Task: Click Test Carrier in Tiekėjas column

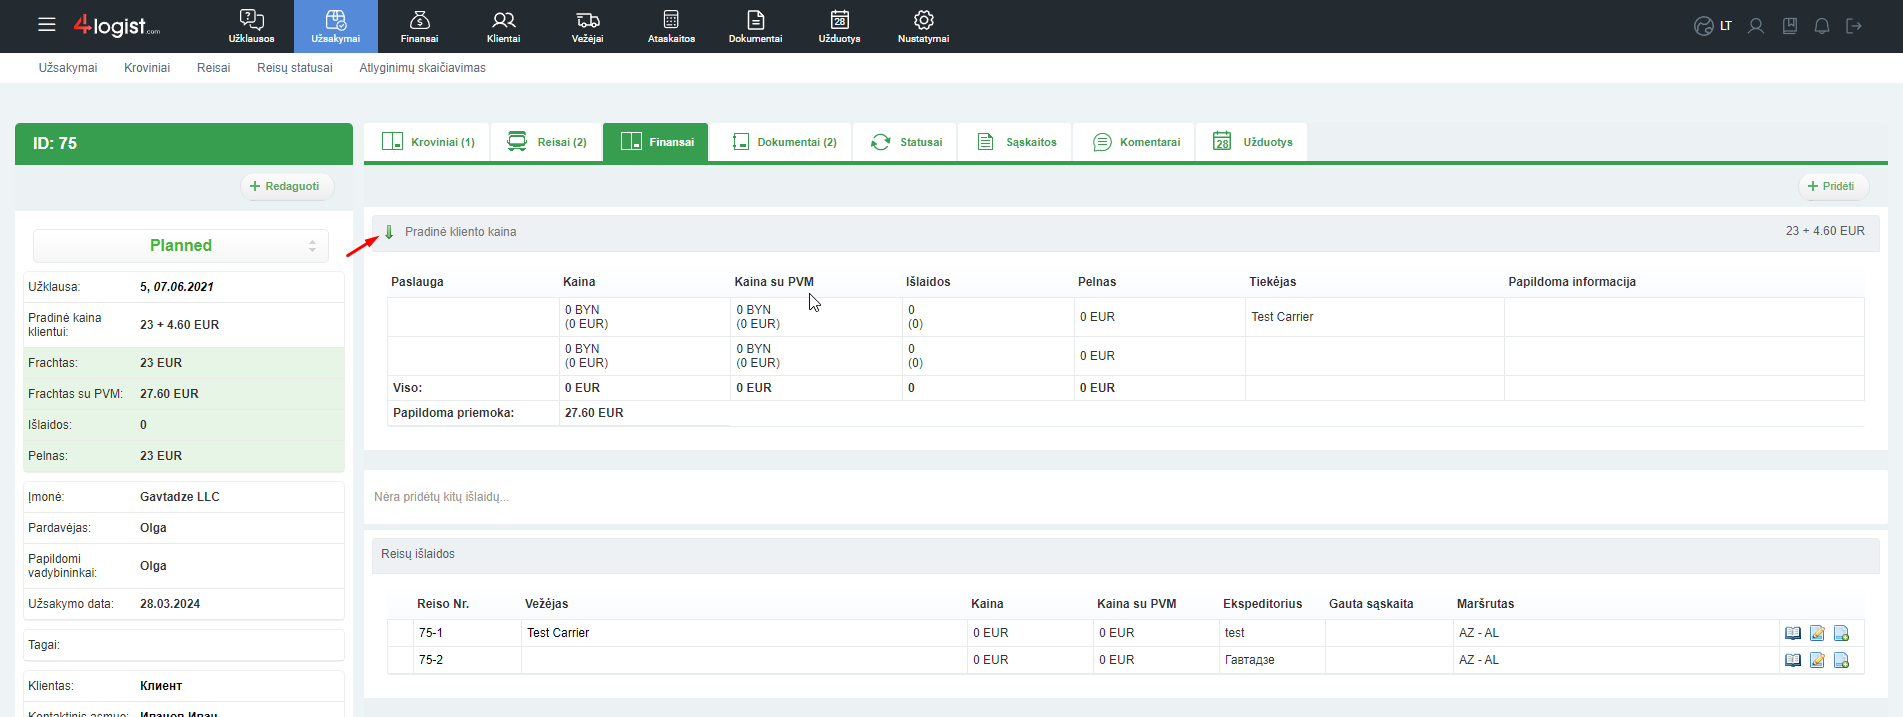Action: [x=1282, y=317]
